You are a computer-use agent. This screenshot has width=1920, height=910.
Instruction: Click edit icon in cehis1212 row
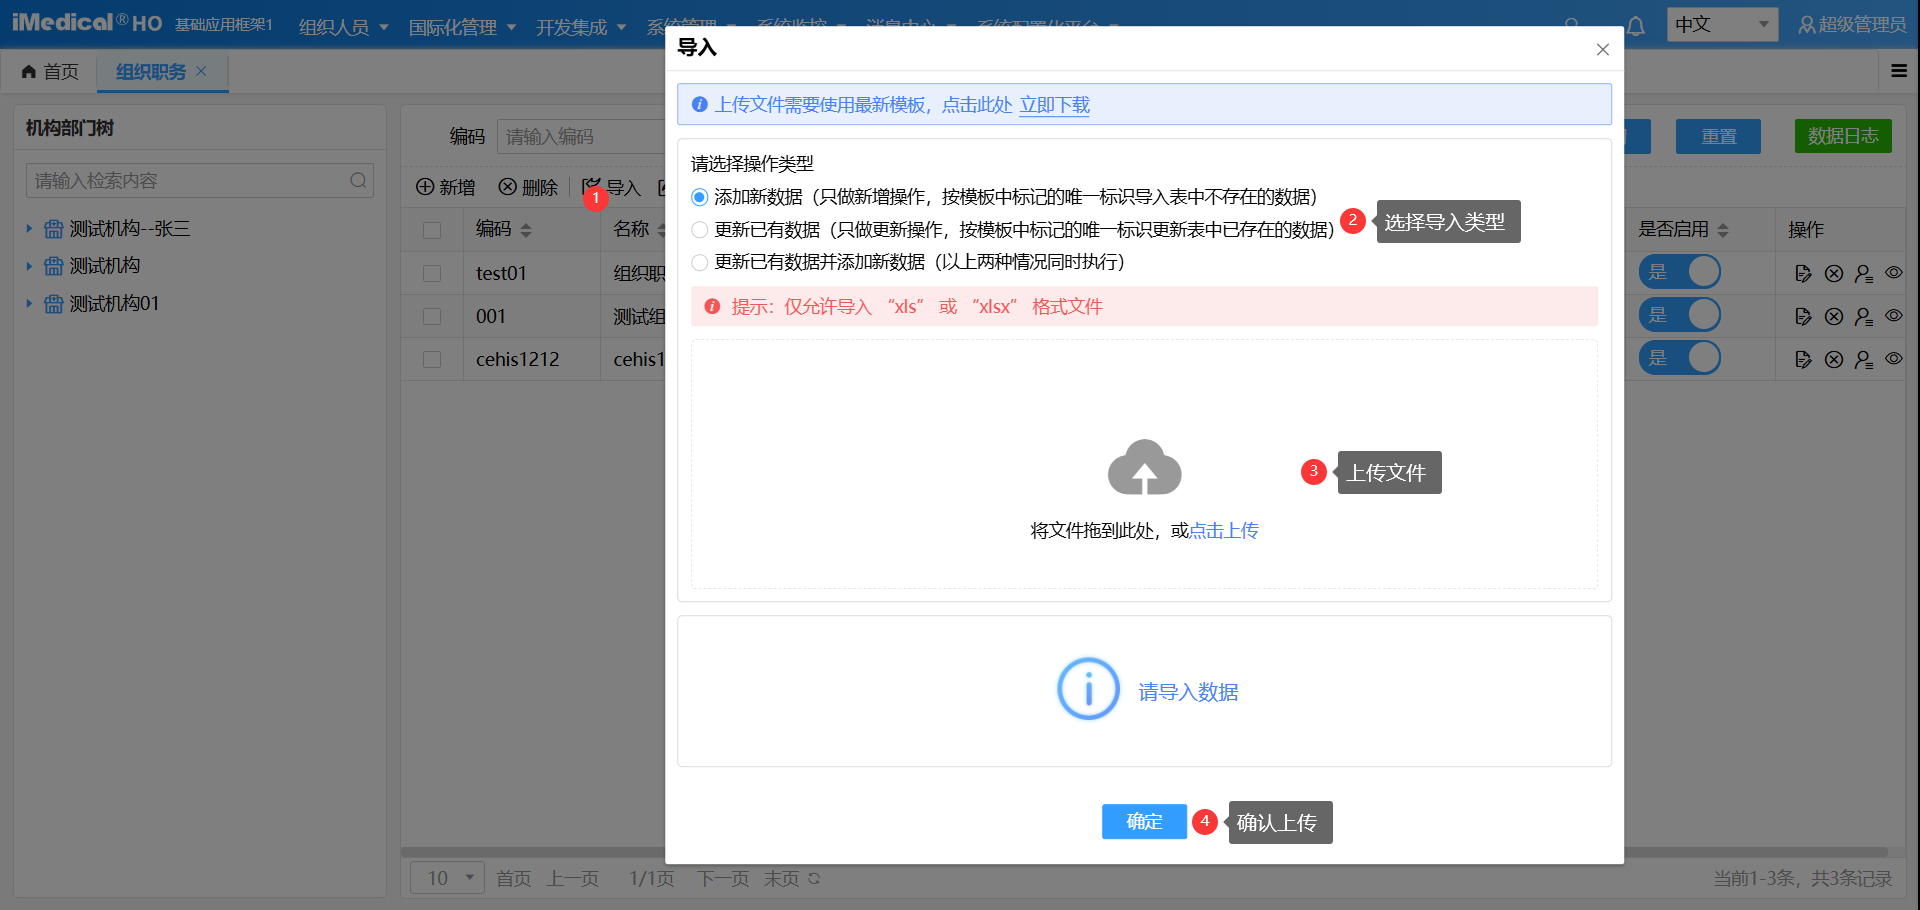coord(1803,359)
